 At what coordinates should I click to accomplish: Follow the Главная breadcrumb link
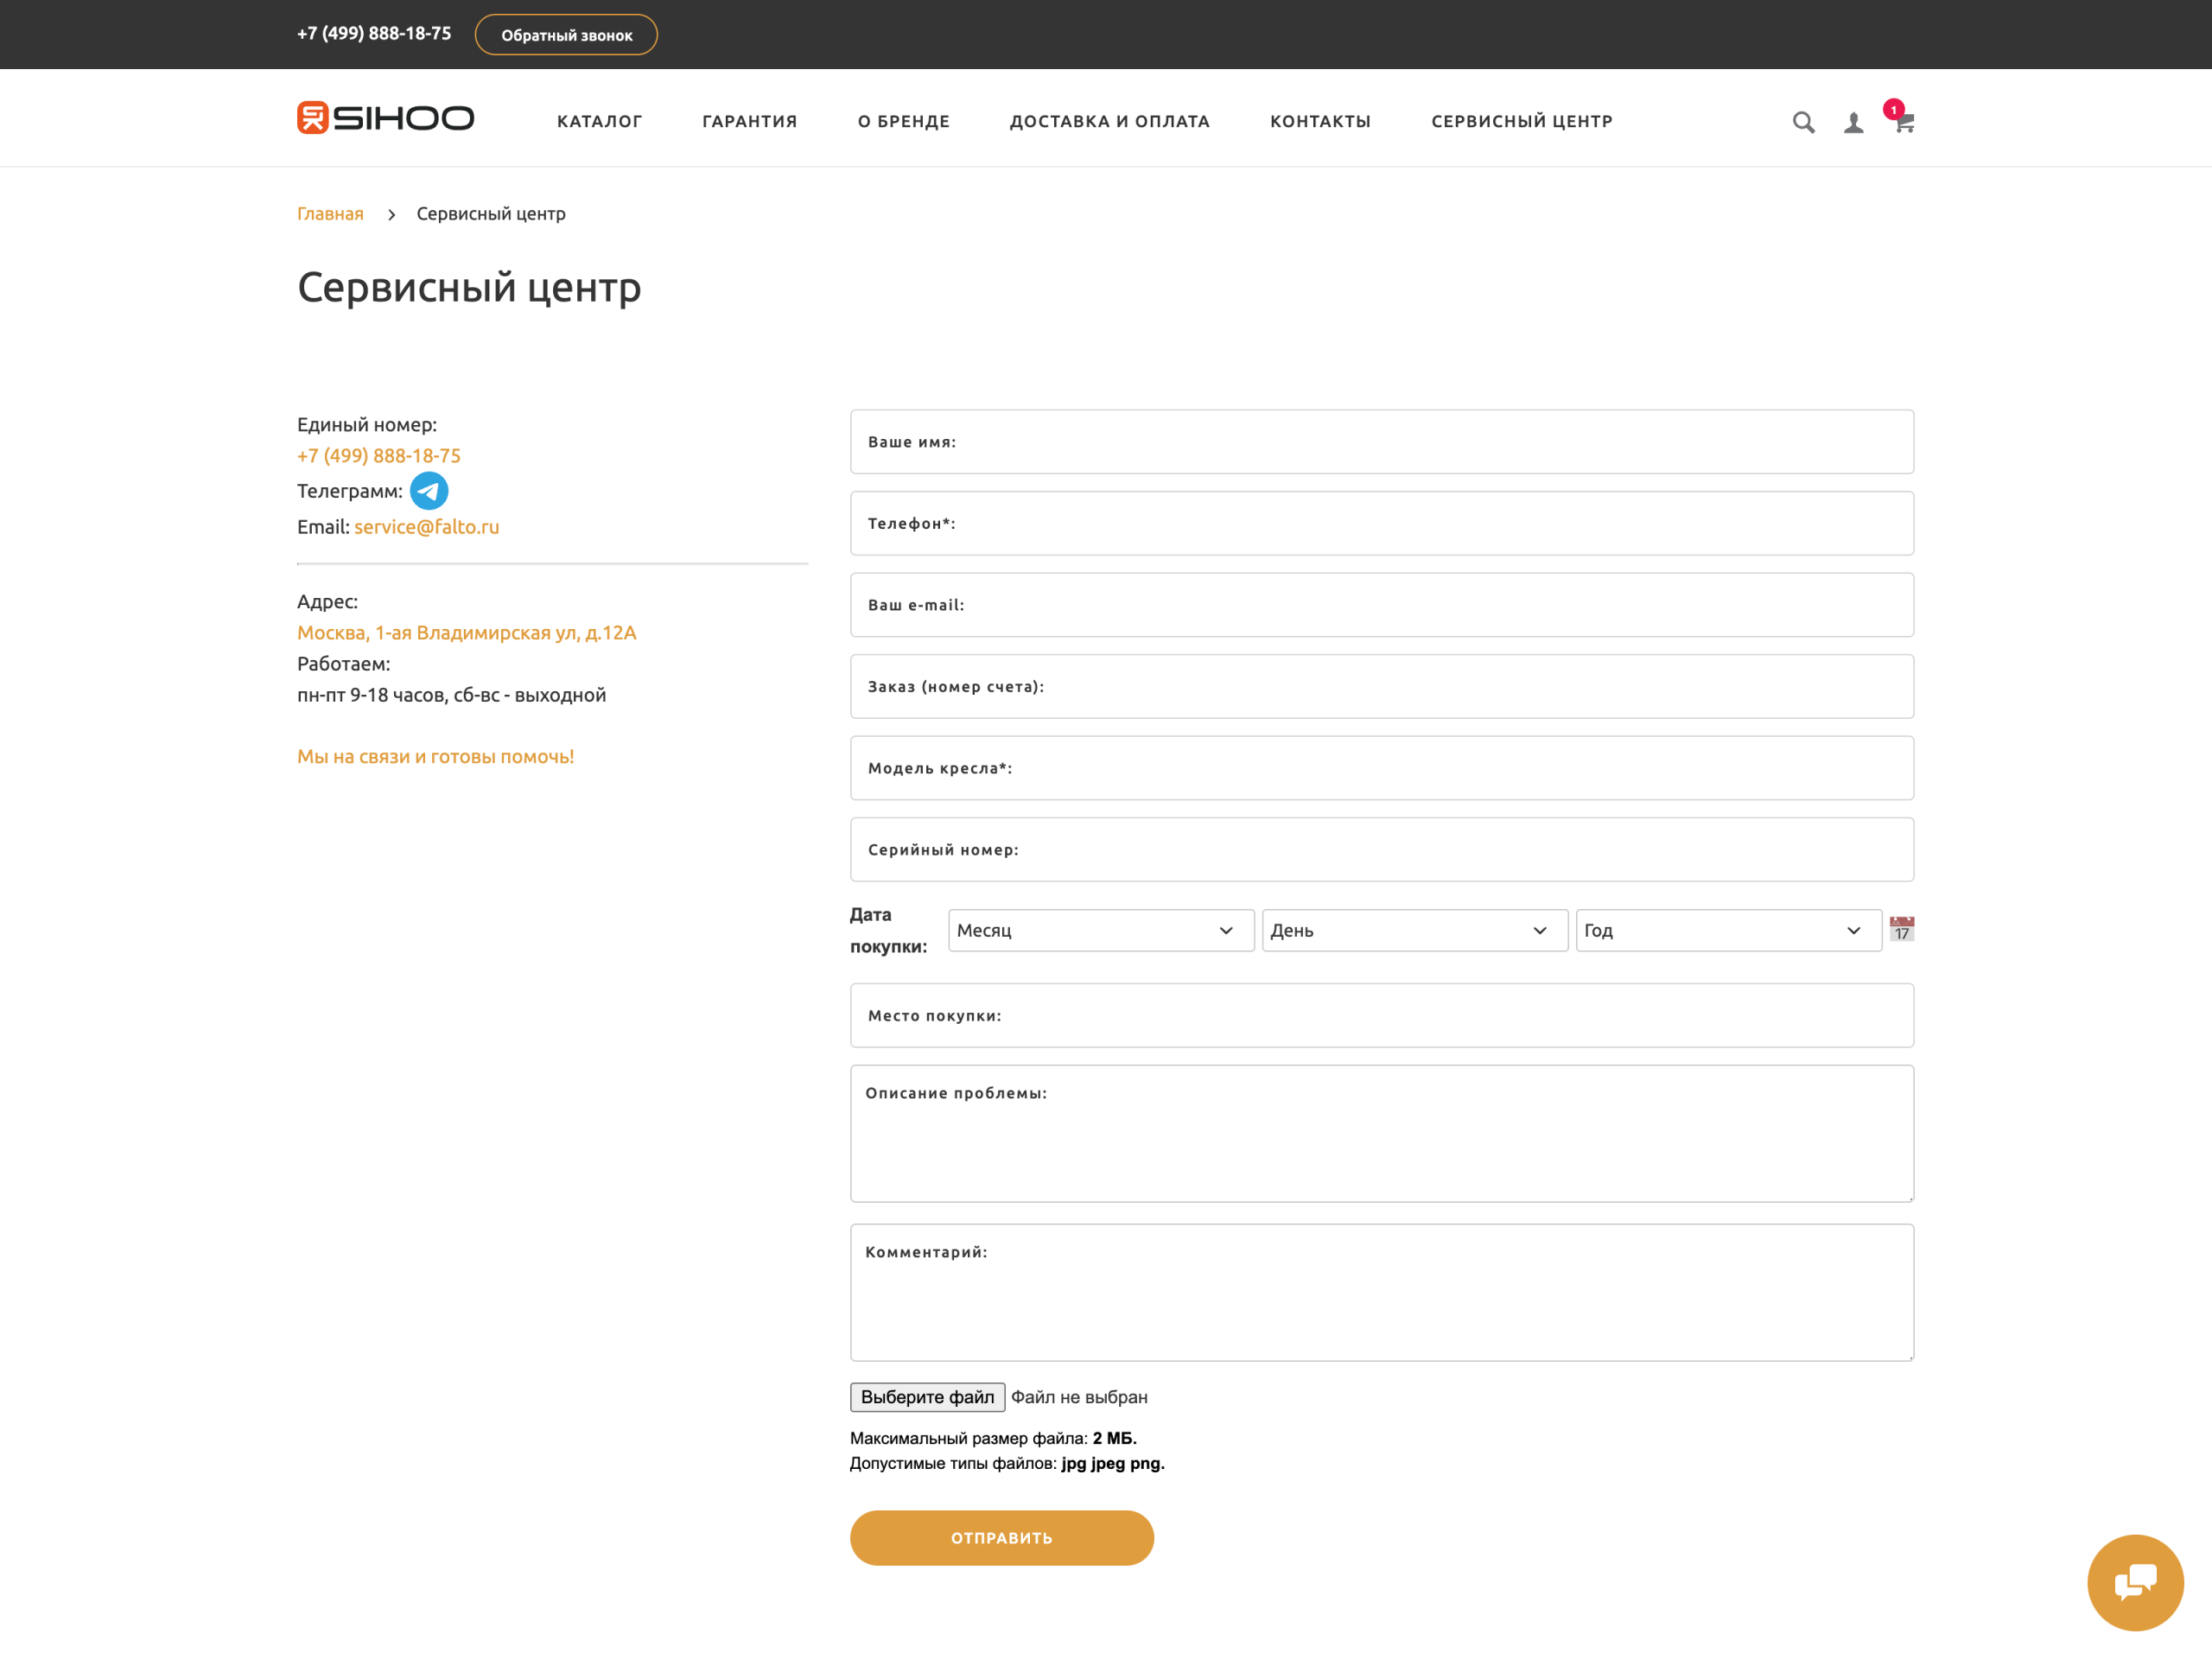330,214
